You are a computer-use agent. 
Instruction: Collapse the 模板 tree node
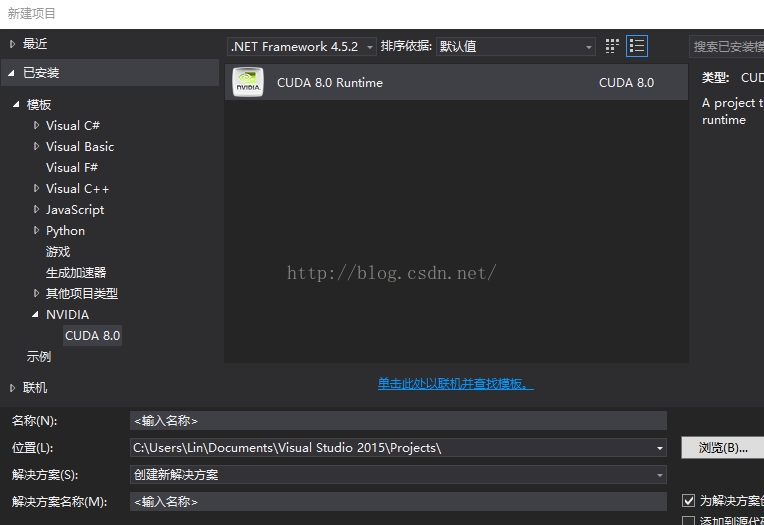coord(16,104)
